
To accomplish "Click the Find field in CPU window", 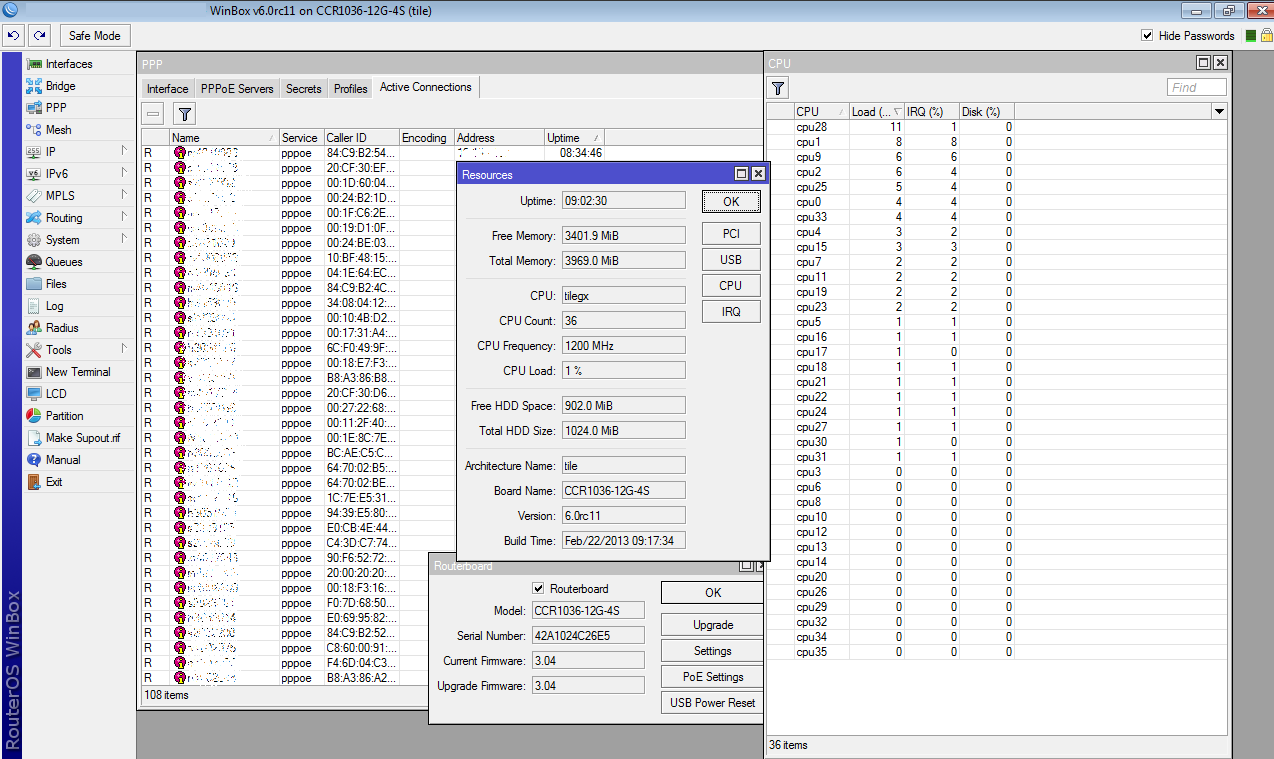I will [x=1196, y=87].
